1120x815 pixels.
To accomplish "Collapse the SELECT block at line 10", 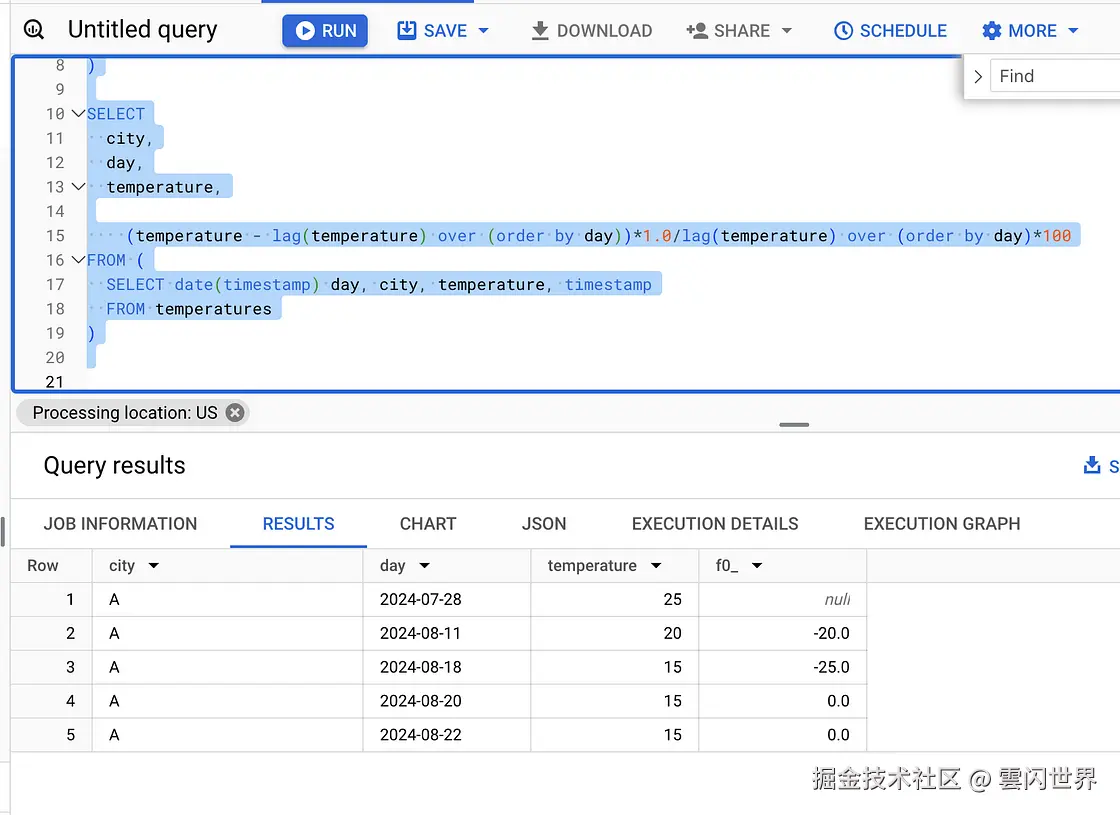I will coord(78,114).
